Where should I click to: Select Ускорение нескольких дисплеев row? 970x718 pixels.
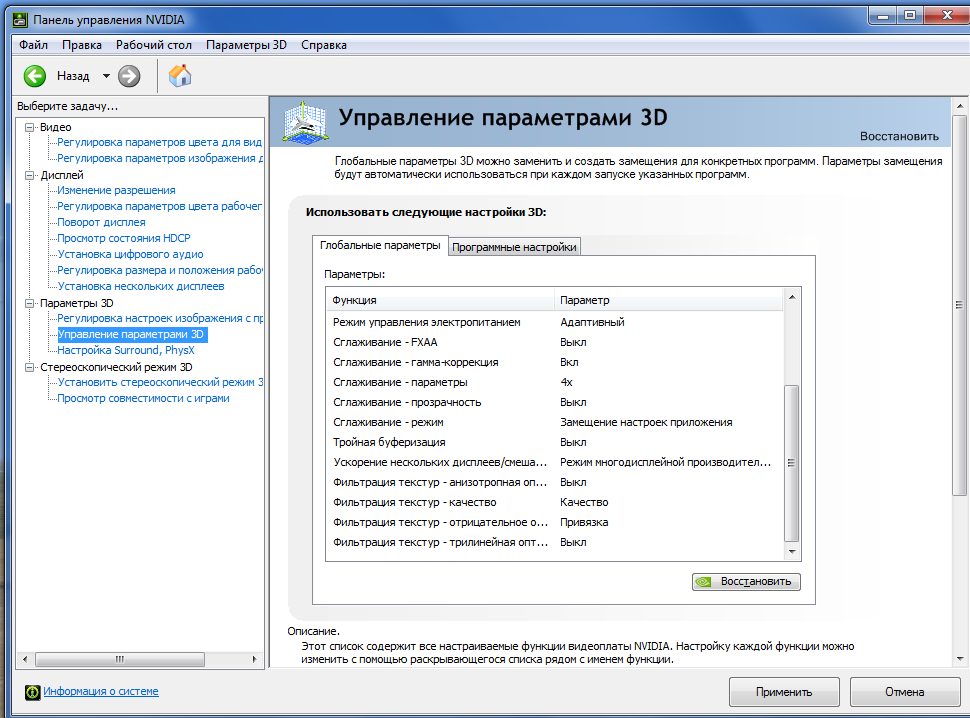(x=555, y=462)
